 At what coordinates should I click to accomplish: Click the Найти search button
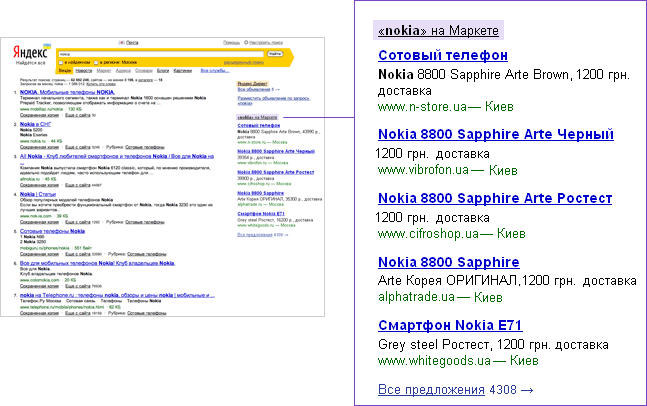click(x=275, y=54)
